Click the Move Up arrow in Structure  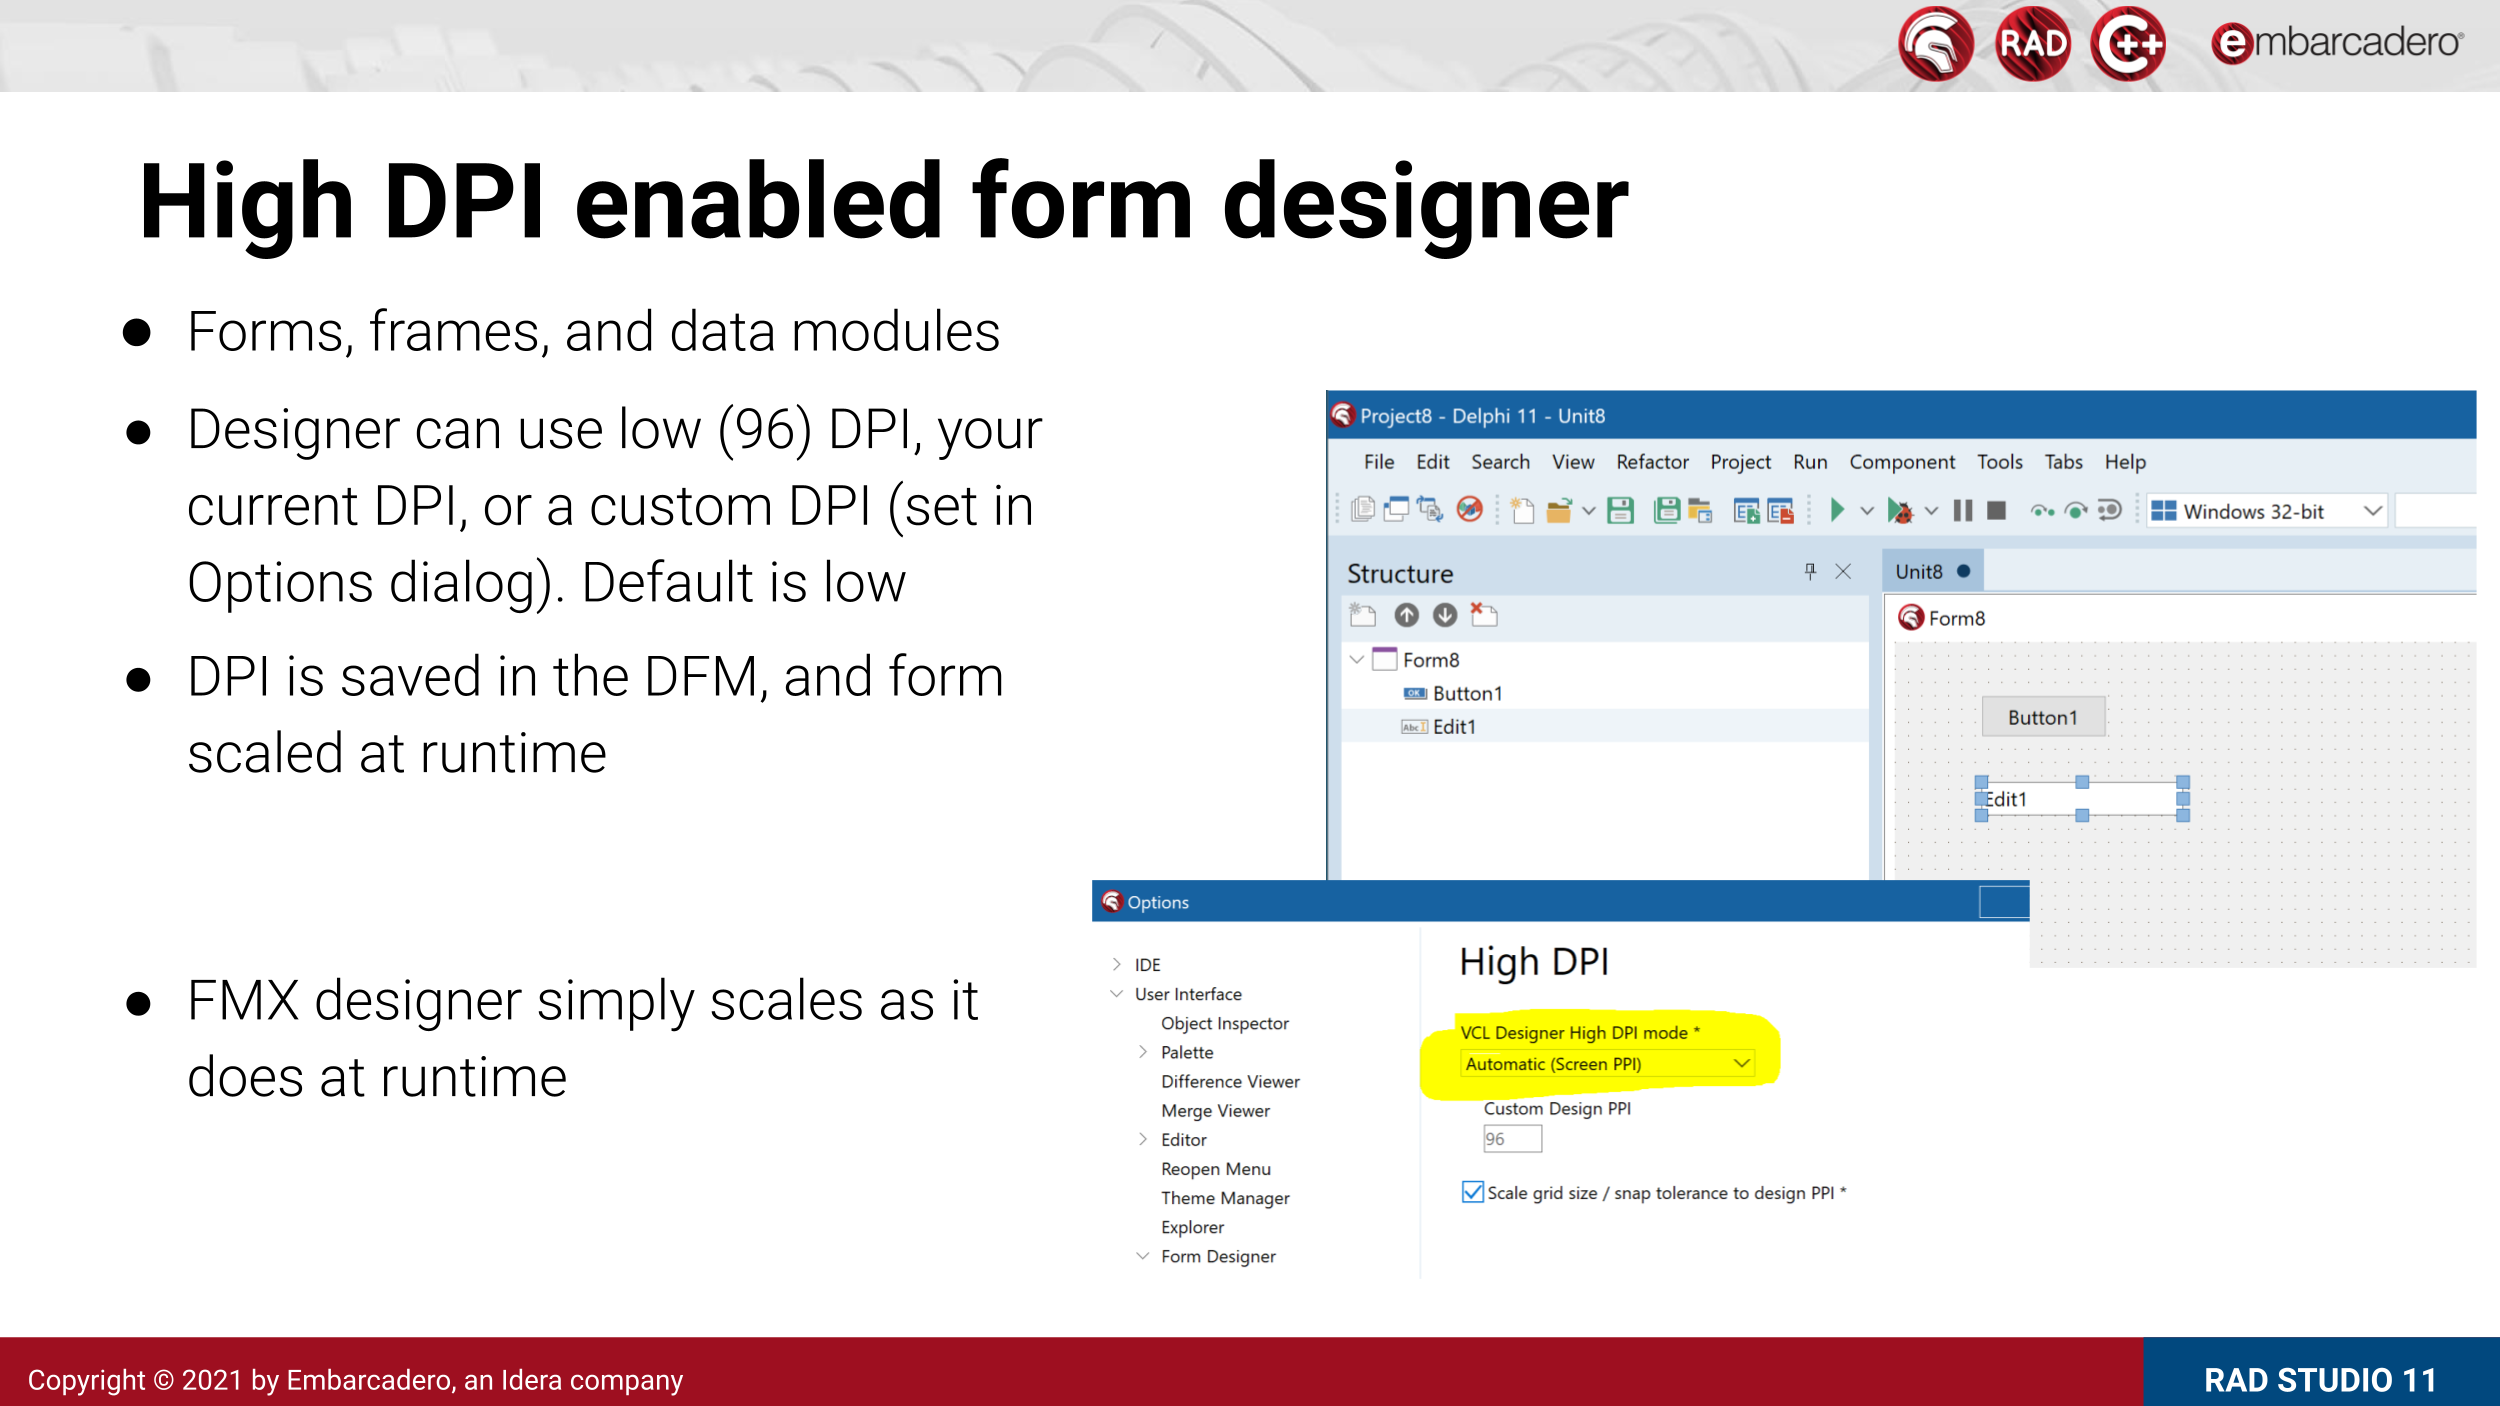[x=1406, y=615]
